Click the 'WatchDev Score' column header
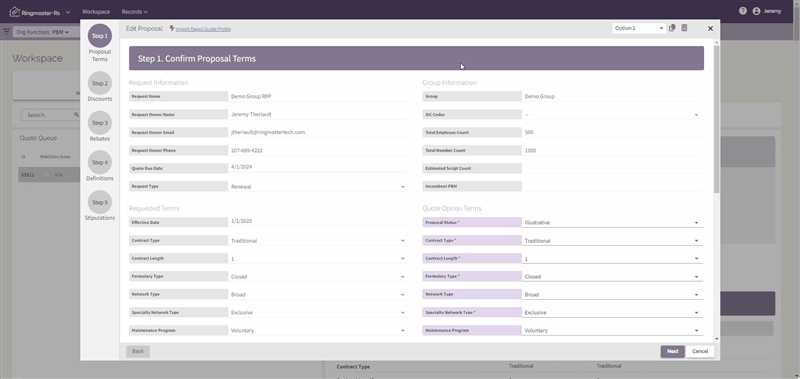Screen dimensions: 800x379 (55, 157)
